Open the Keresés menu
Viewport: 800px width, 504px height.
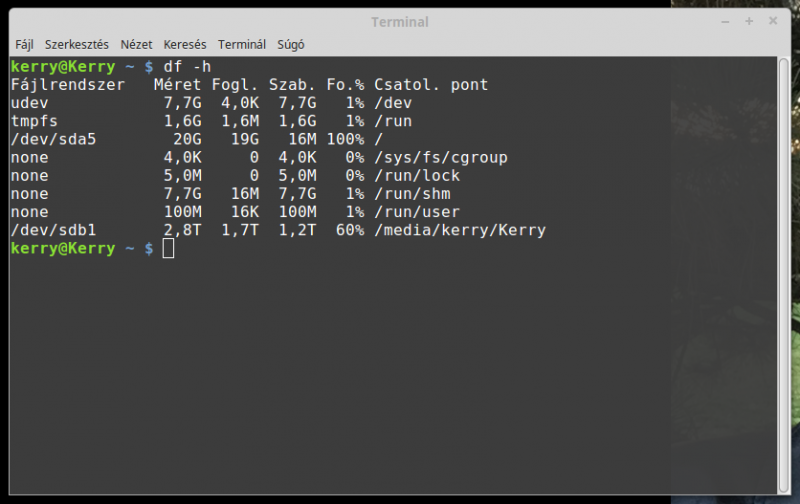(185, 45)
